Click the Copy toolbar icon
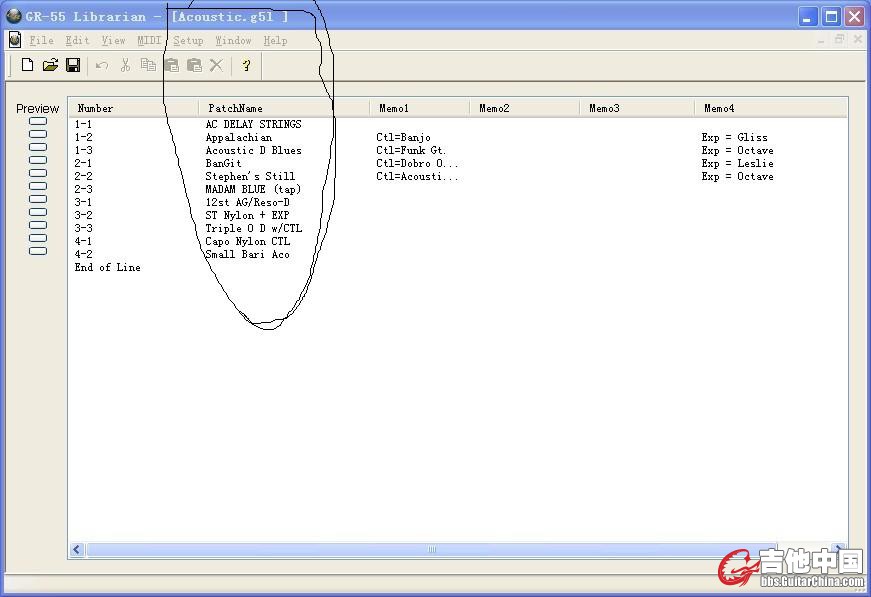Image resolution: width=871 pixels, height=597 pixels. coord(148,65)
